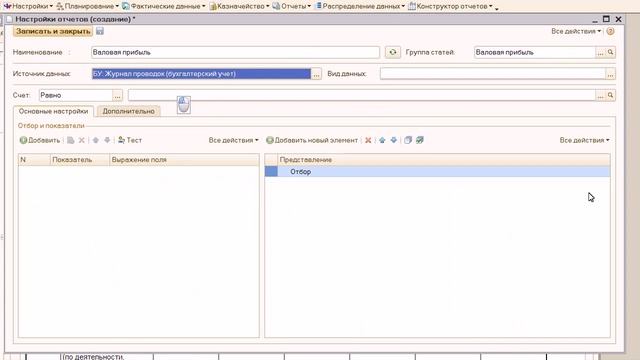Image resolution: width=640 pixels, height=360 pixels.
Task: Click Записать и закрыть button
Action: point(53,31)
